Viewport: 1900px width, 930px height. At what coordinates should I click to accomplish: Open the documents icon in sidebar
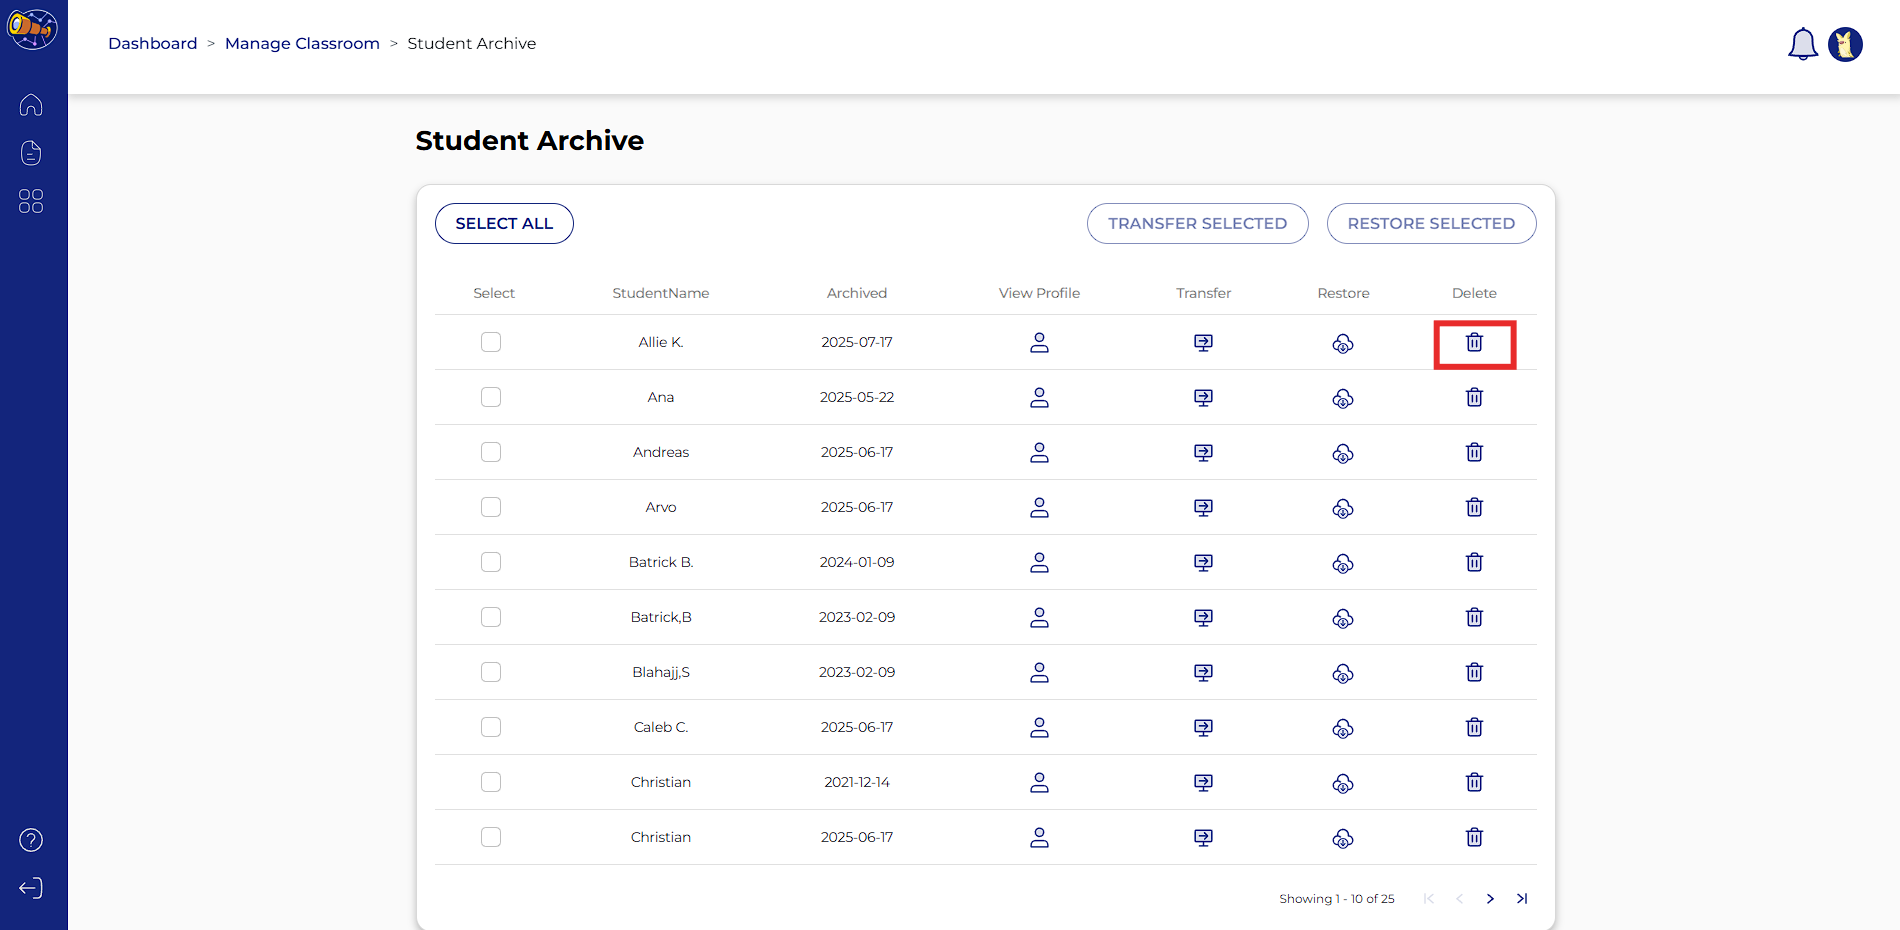(31, 153)
